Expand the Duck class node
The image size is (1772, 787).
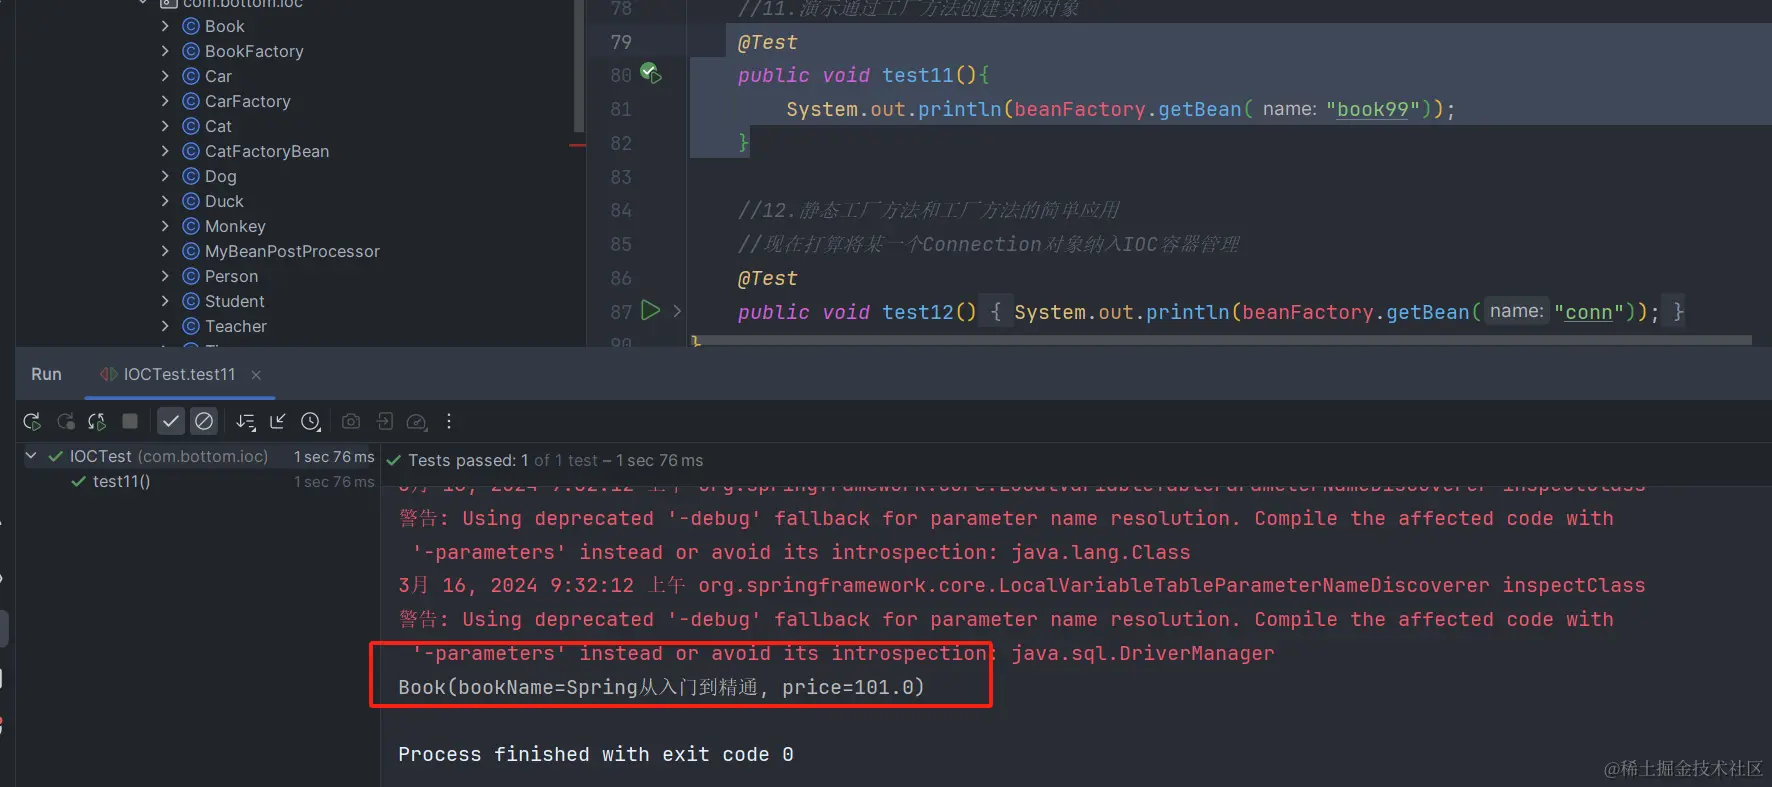(165, 201)
